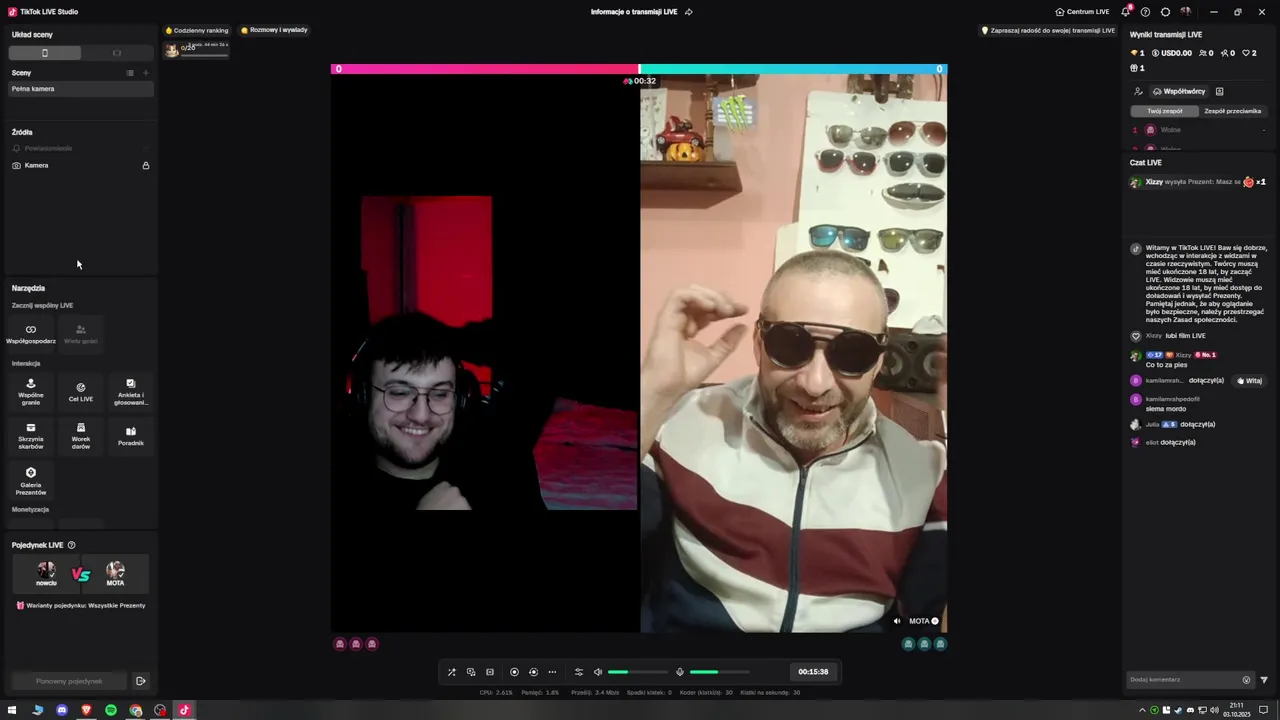The height and width of the screenshot is (720, 1280).
Task: Select the Kamera source row
Action: coord(81,165)
